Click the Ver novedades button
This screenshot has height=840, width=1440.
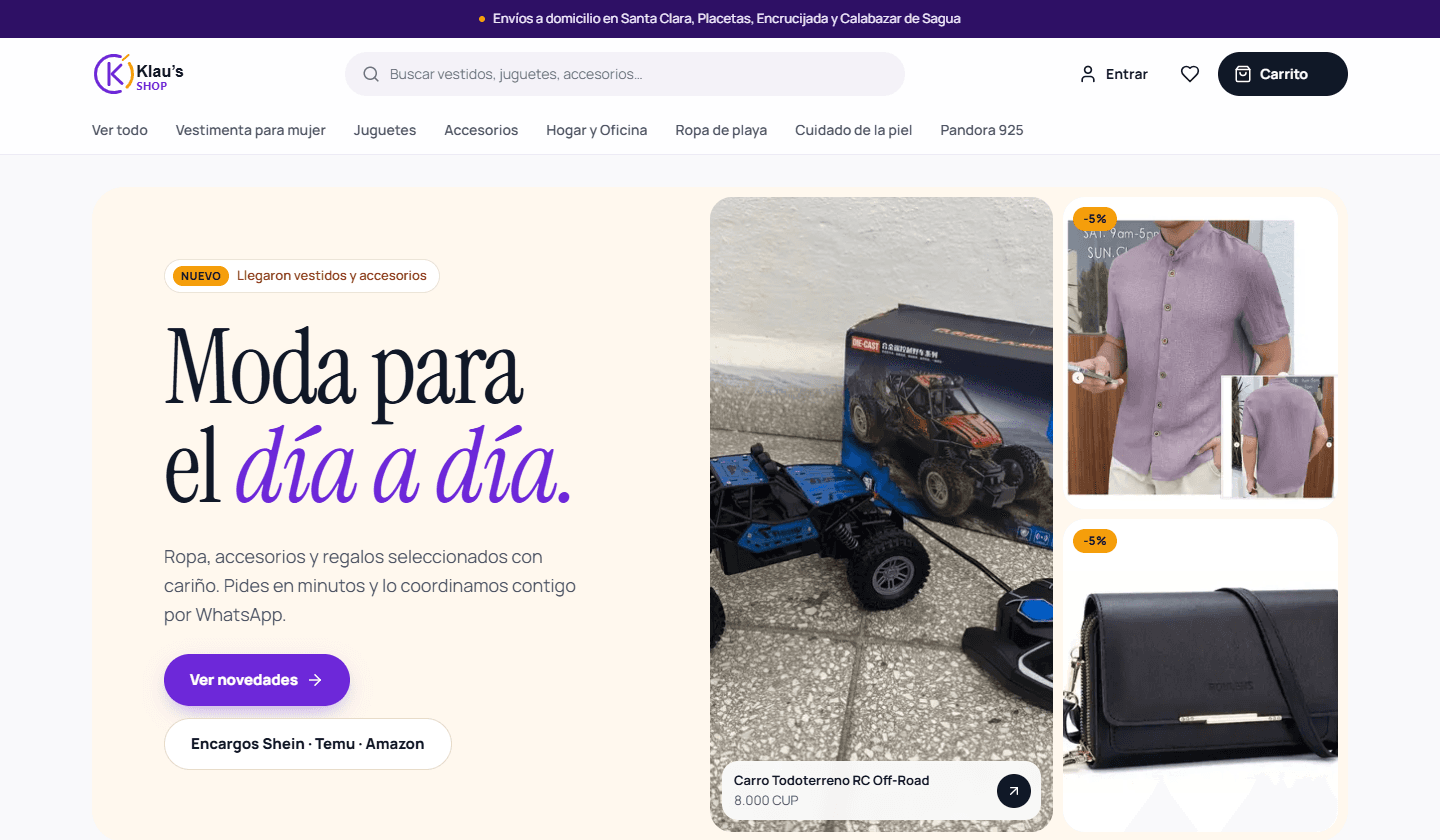[x=257, y=680]
